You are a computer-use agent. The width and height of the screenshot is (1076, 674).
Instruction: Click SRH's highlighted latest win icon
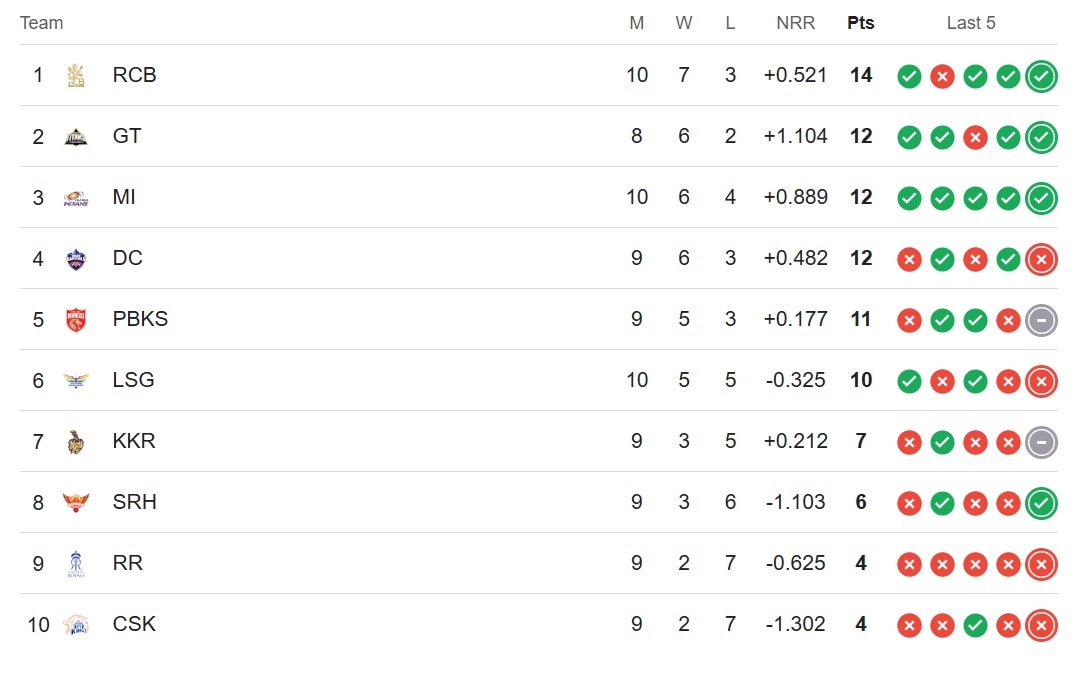(1041, 504)
